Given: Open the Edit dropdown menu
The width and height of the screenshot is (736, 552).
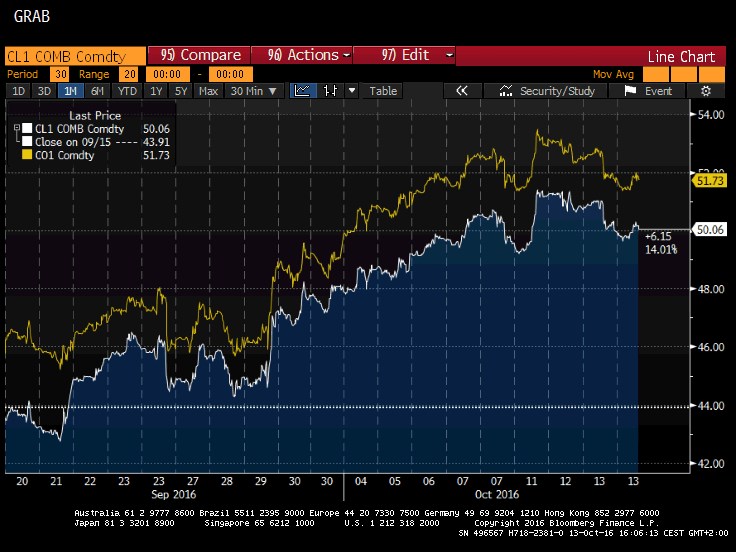Looking at the screenshot, I should [405, 56].
